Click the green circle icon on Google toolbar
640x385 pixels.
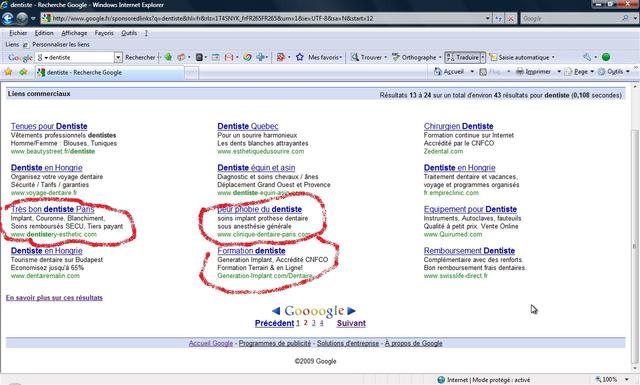606,57
